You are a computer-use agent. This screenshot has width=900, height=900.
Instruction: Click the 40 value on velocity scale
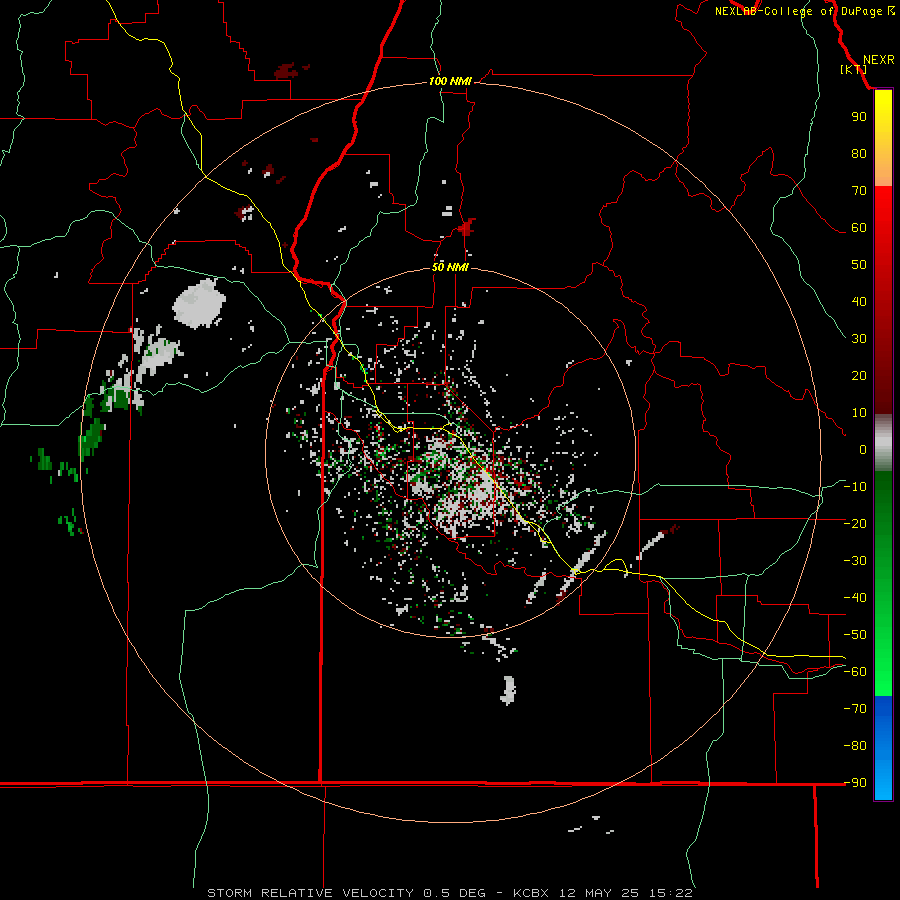[859, 302]
